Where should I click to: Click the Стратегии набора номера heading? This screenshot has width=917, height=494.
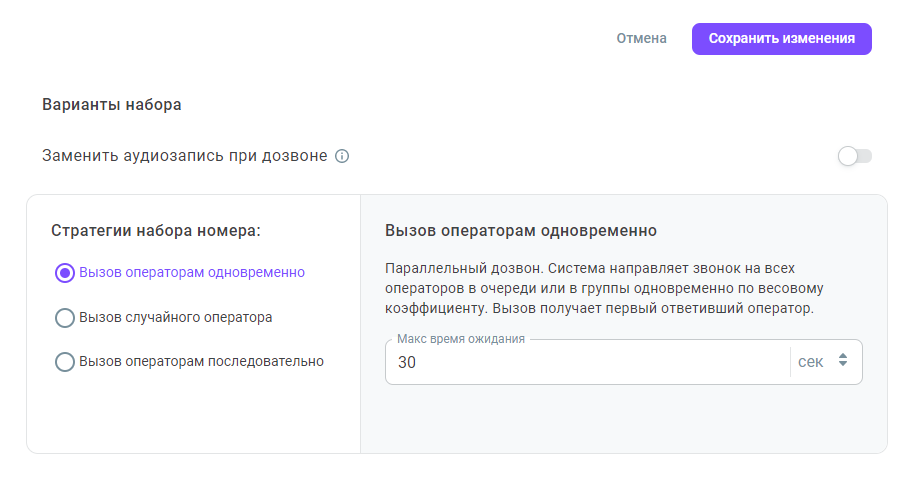tap(156, 230)
